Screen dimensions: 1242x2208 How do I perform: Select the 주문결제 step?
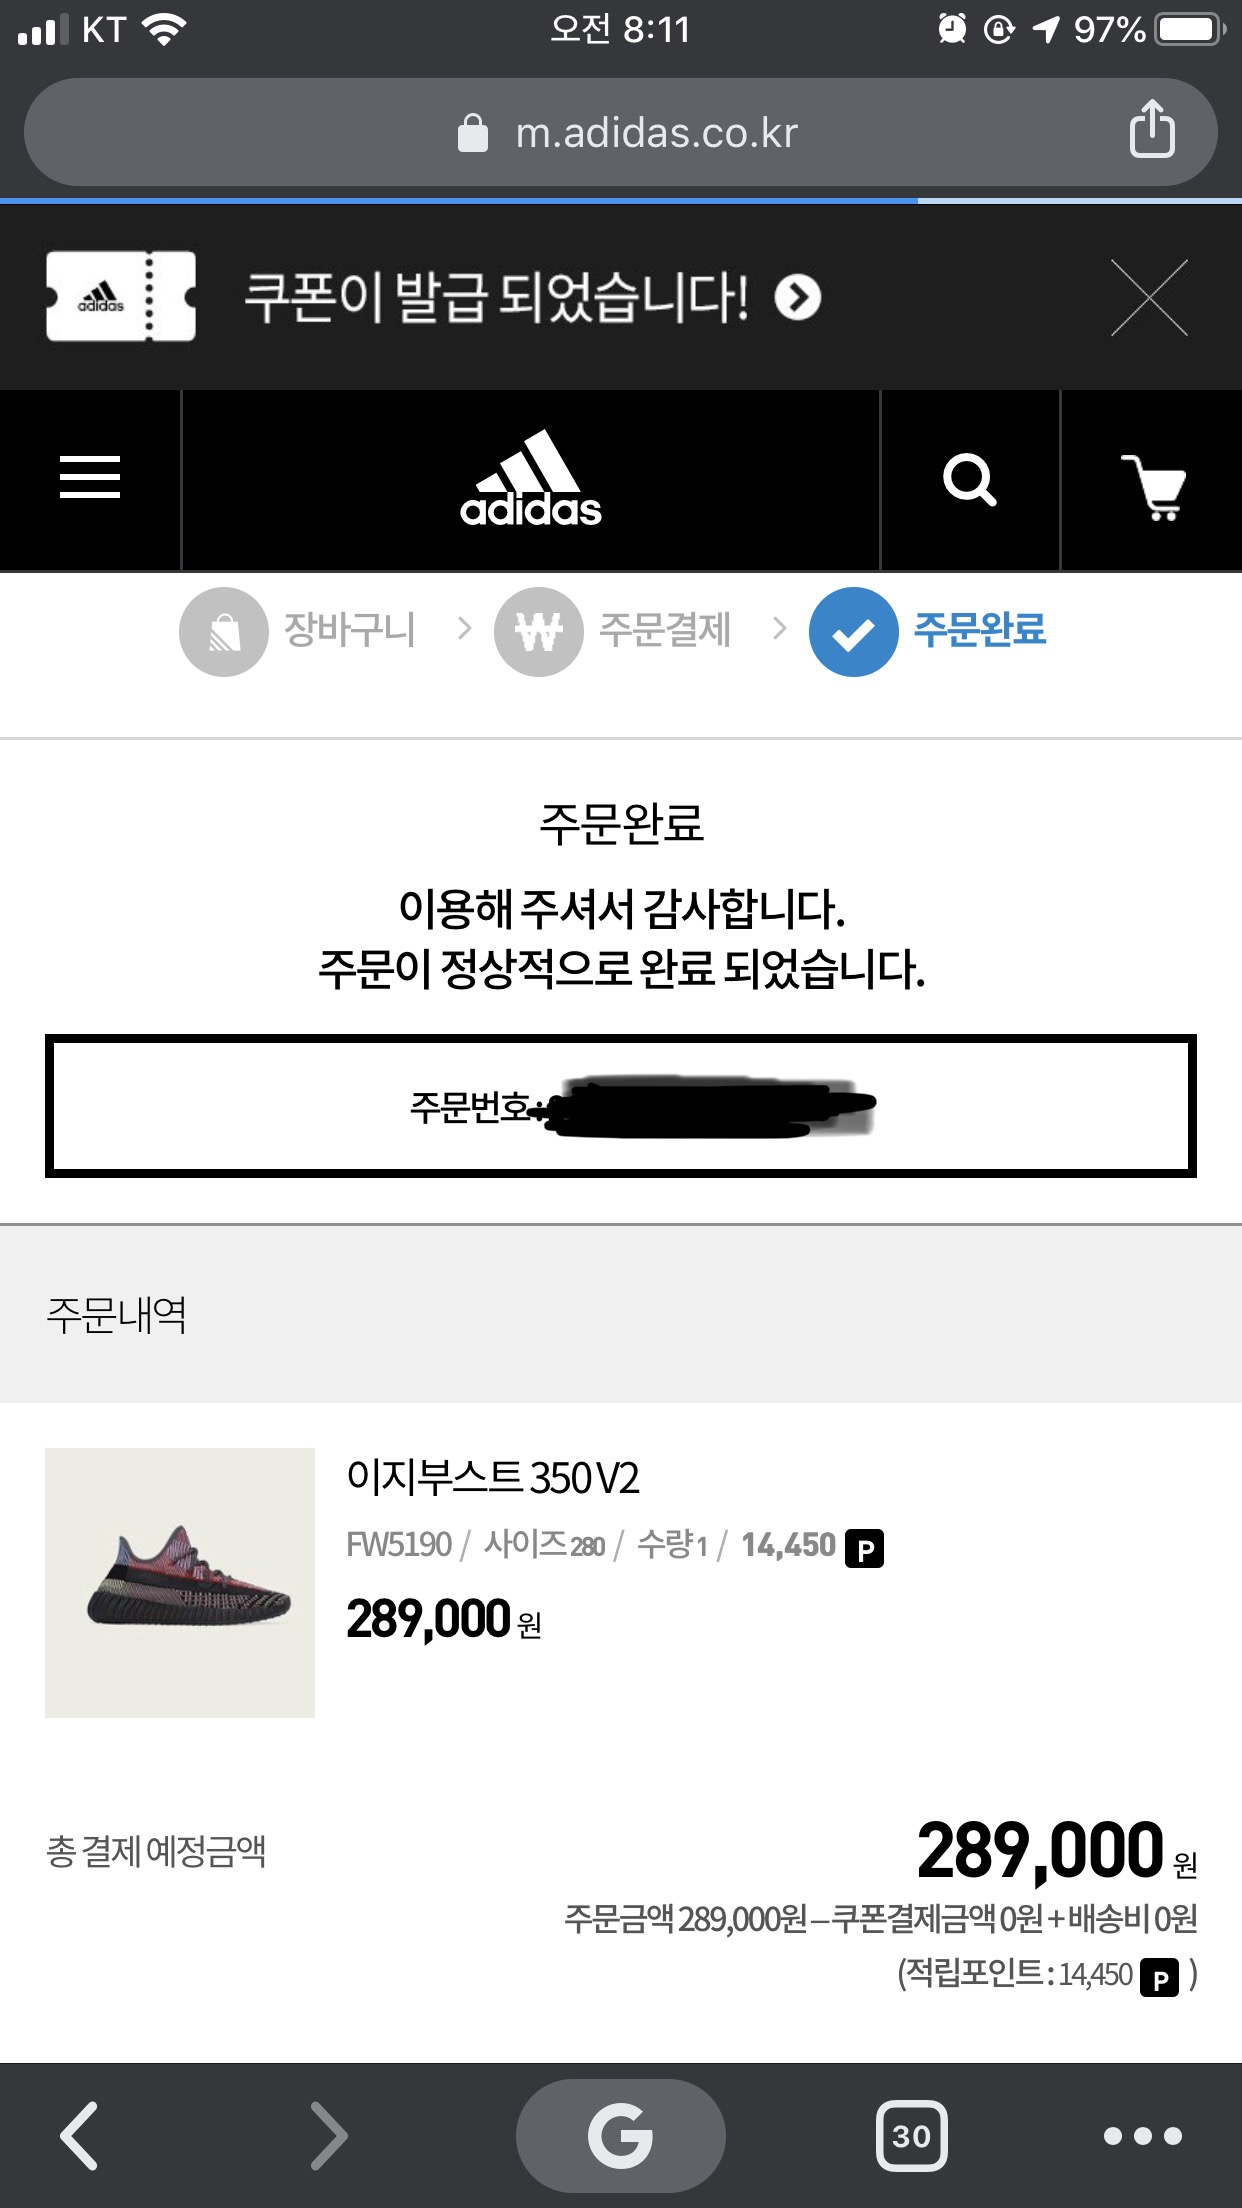coord(613,631)
